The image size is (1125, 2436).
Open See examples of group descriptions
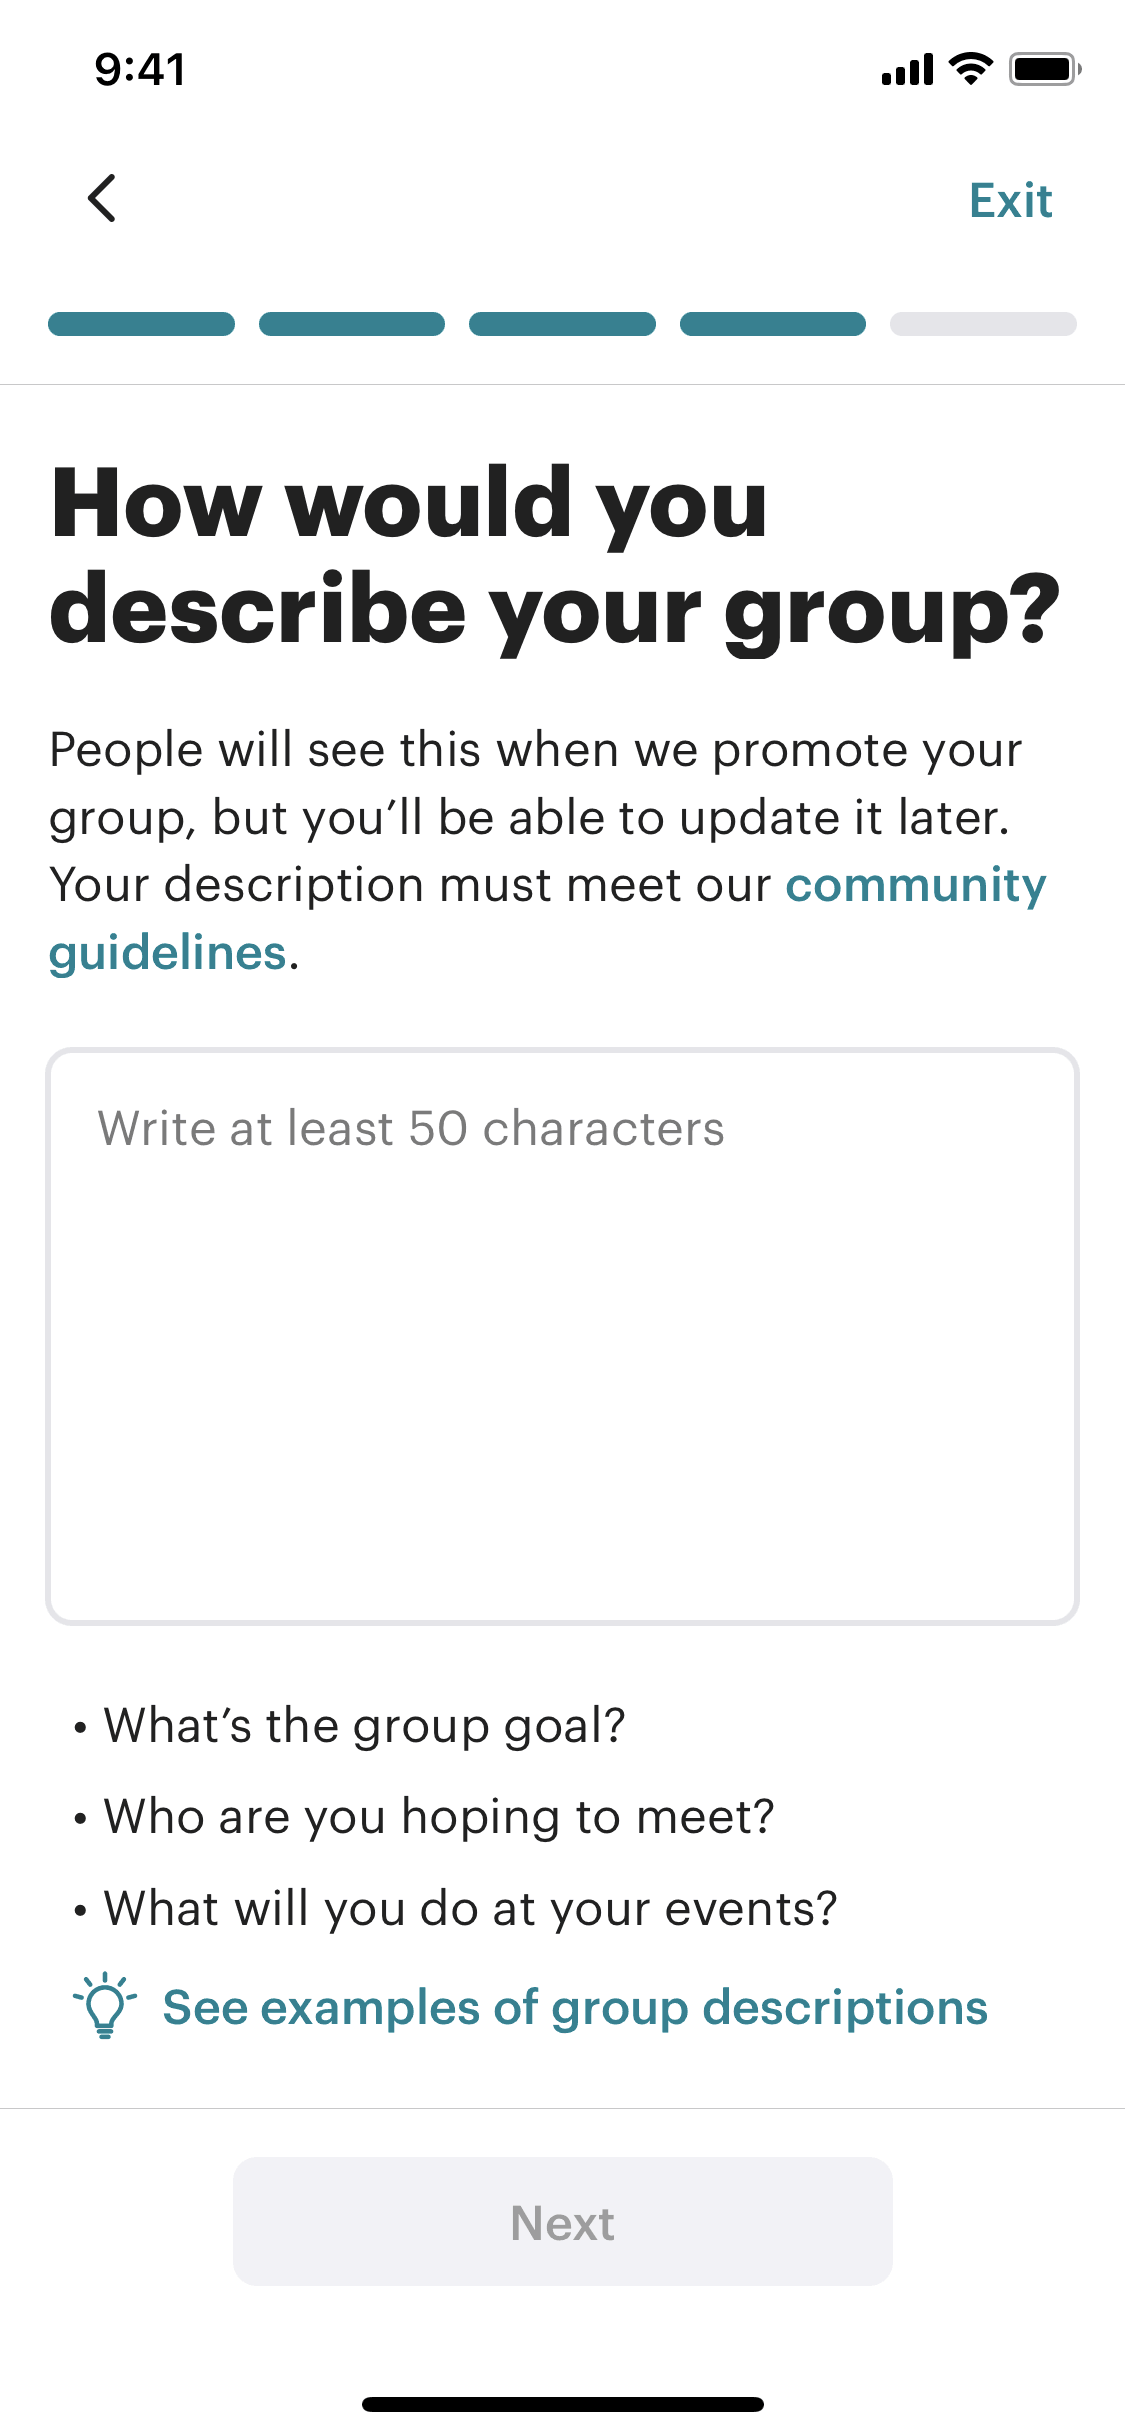tap(575, 2008)
